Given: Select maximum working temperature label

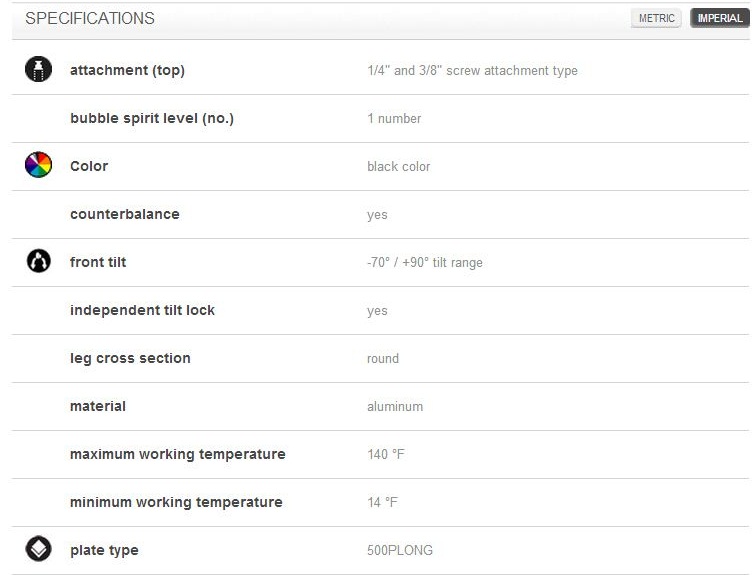Looking at the screenshot, I should tap(177, 455).
